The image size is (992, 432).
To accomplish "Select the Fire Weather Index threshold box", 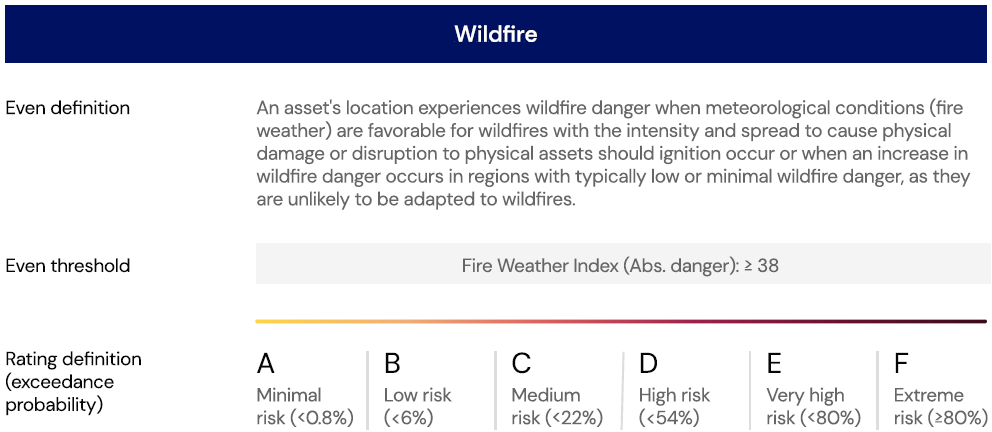I will [620, 265].
